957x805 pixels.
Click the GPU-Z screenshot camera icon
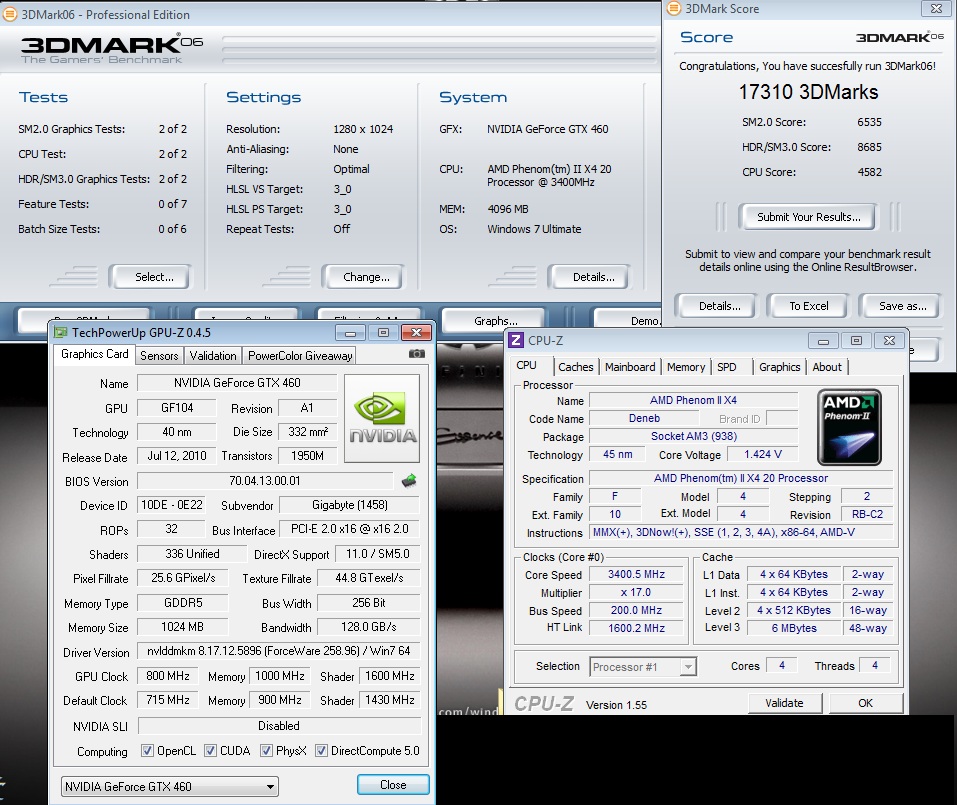tap(416, 354)
